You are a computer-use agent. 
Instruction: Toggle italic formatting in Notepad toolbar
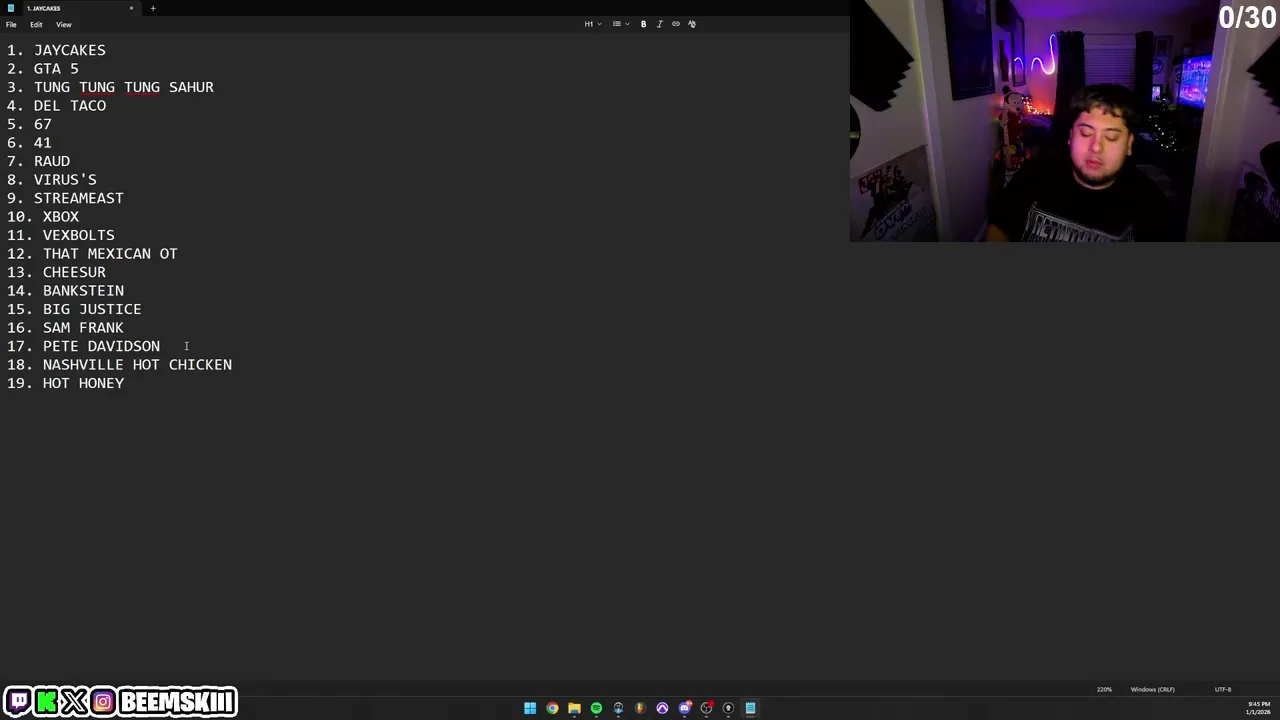(x=659, y=24)
